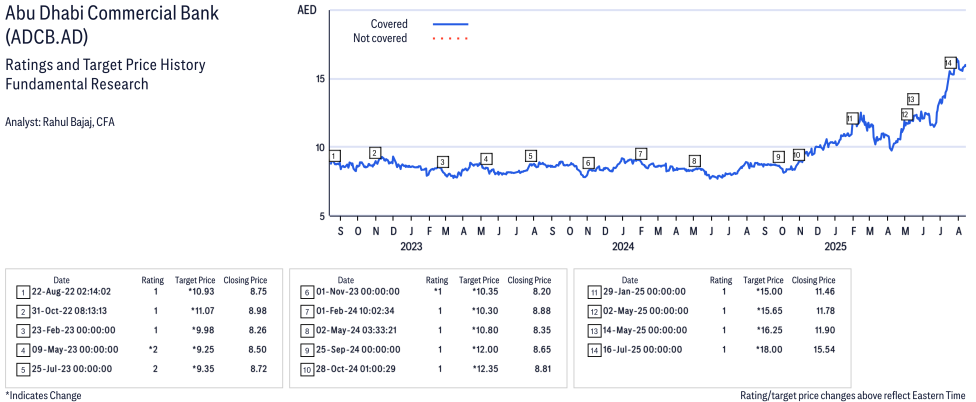This screenshot has width=976, height=402.
Task: Select chart marker 9 on the price line
Action: (x=777, y=156)
